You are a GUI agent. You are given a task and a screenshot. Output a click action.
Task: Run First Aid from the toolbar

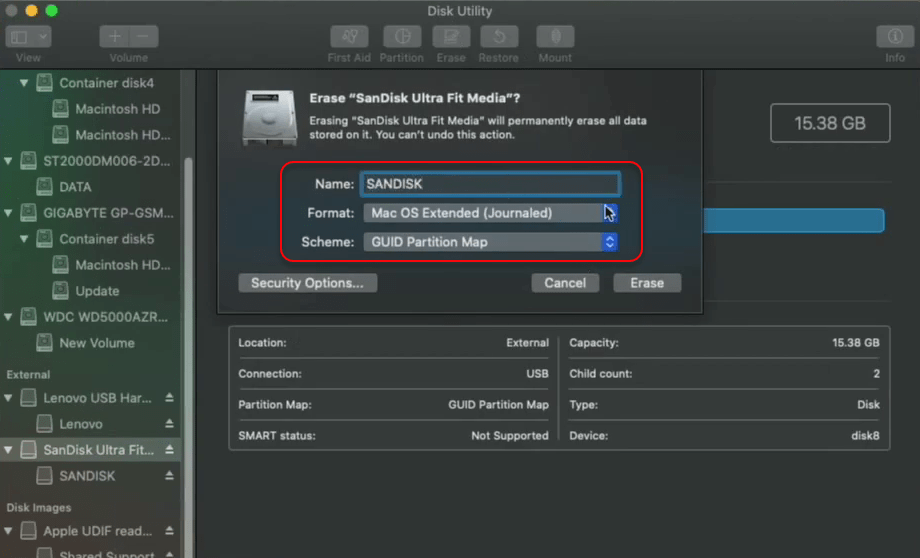[x=349, y=37]
